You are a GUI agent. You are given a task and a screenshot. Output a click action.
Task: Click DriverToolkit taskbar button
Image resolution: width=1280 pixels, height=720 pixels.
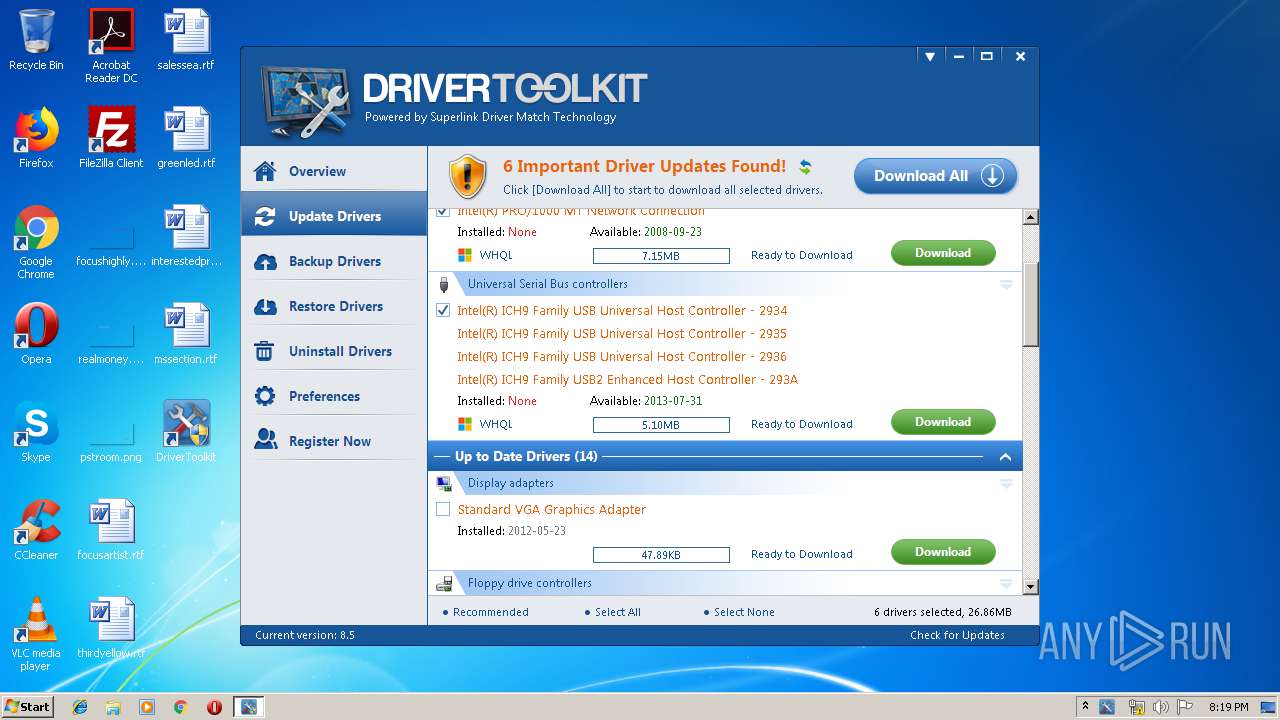248,707
